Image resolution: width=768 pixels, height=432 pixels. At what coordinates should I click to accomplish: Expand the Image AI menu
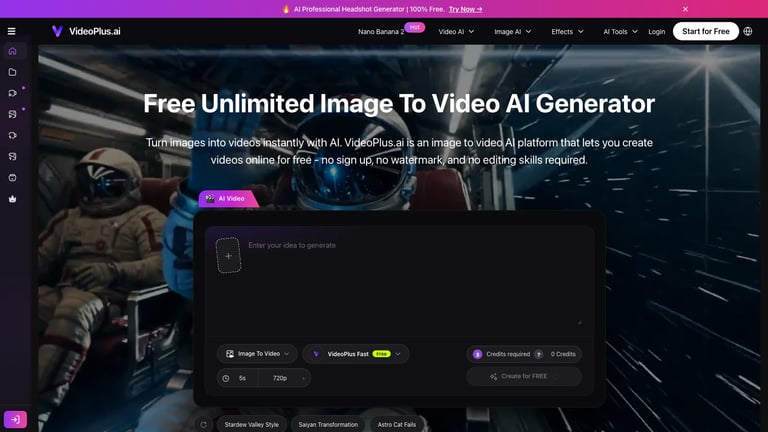click(513, 31)
